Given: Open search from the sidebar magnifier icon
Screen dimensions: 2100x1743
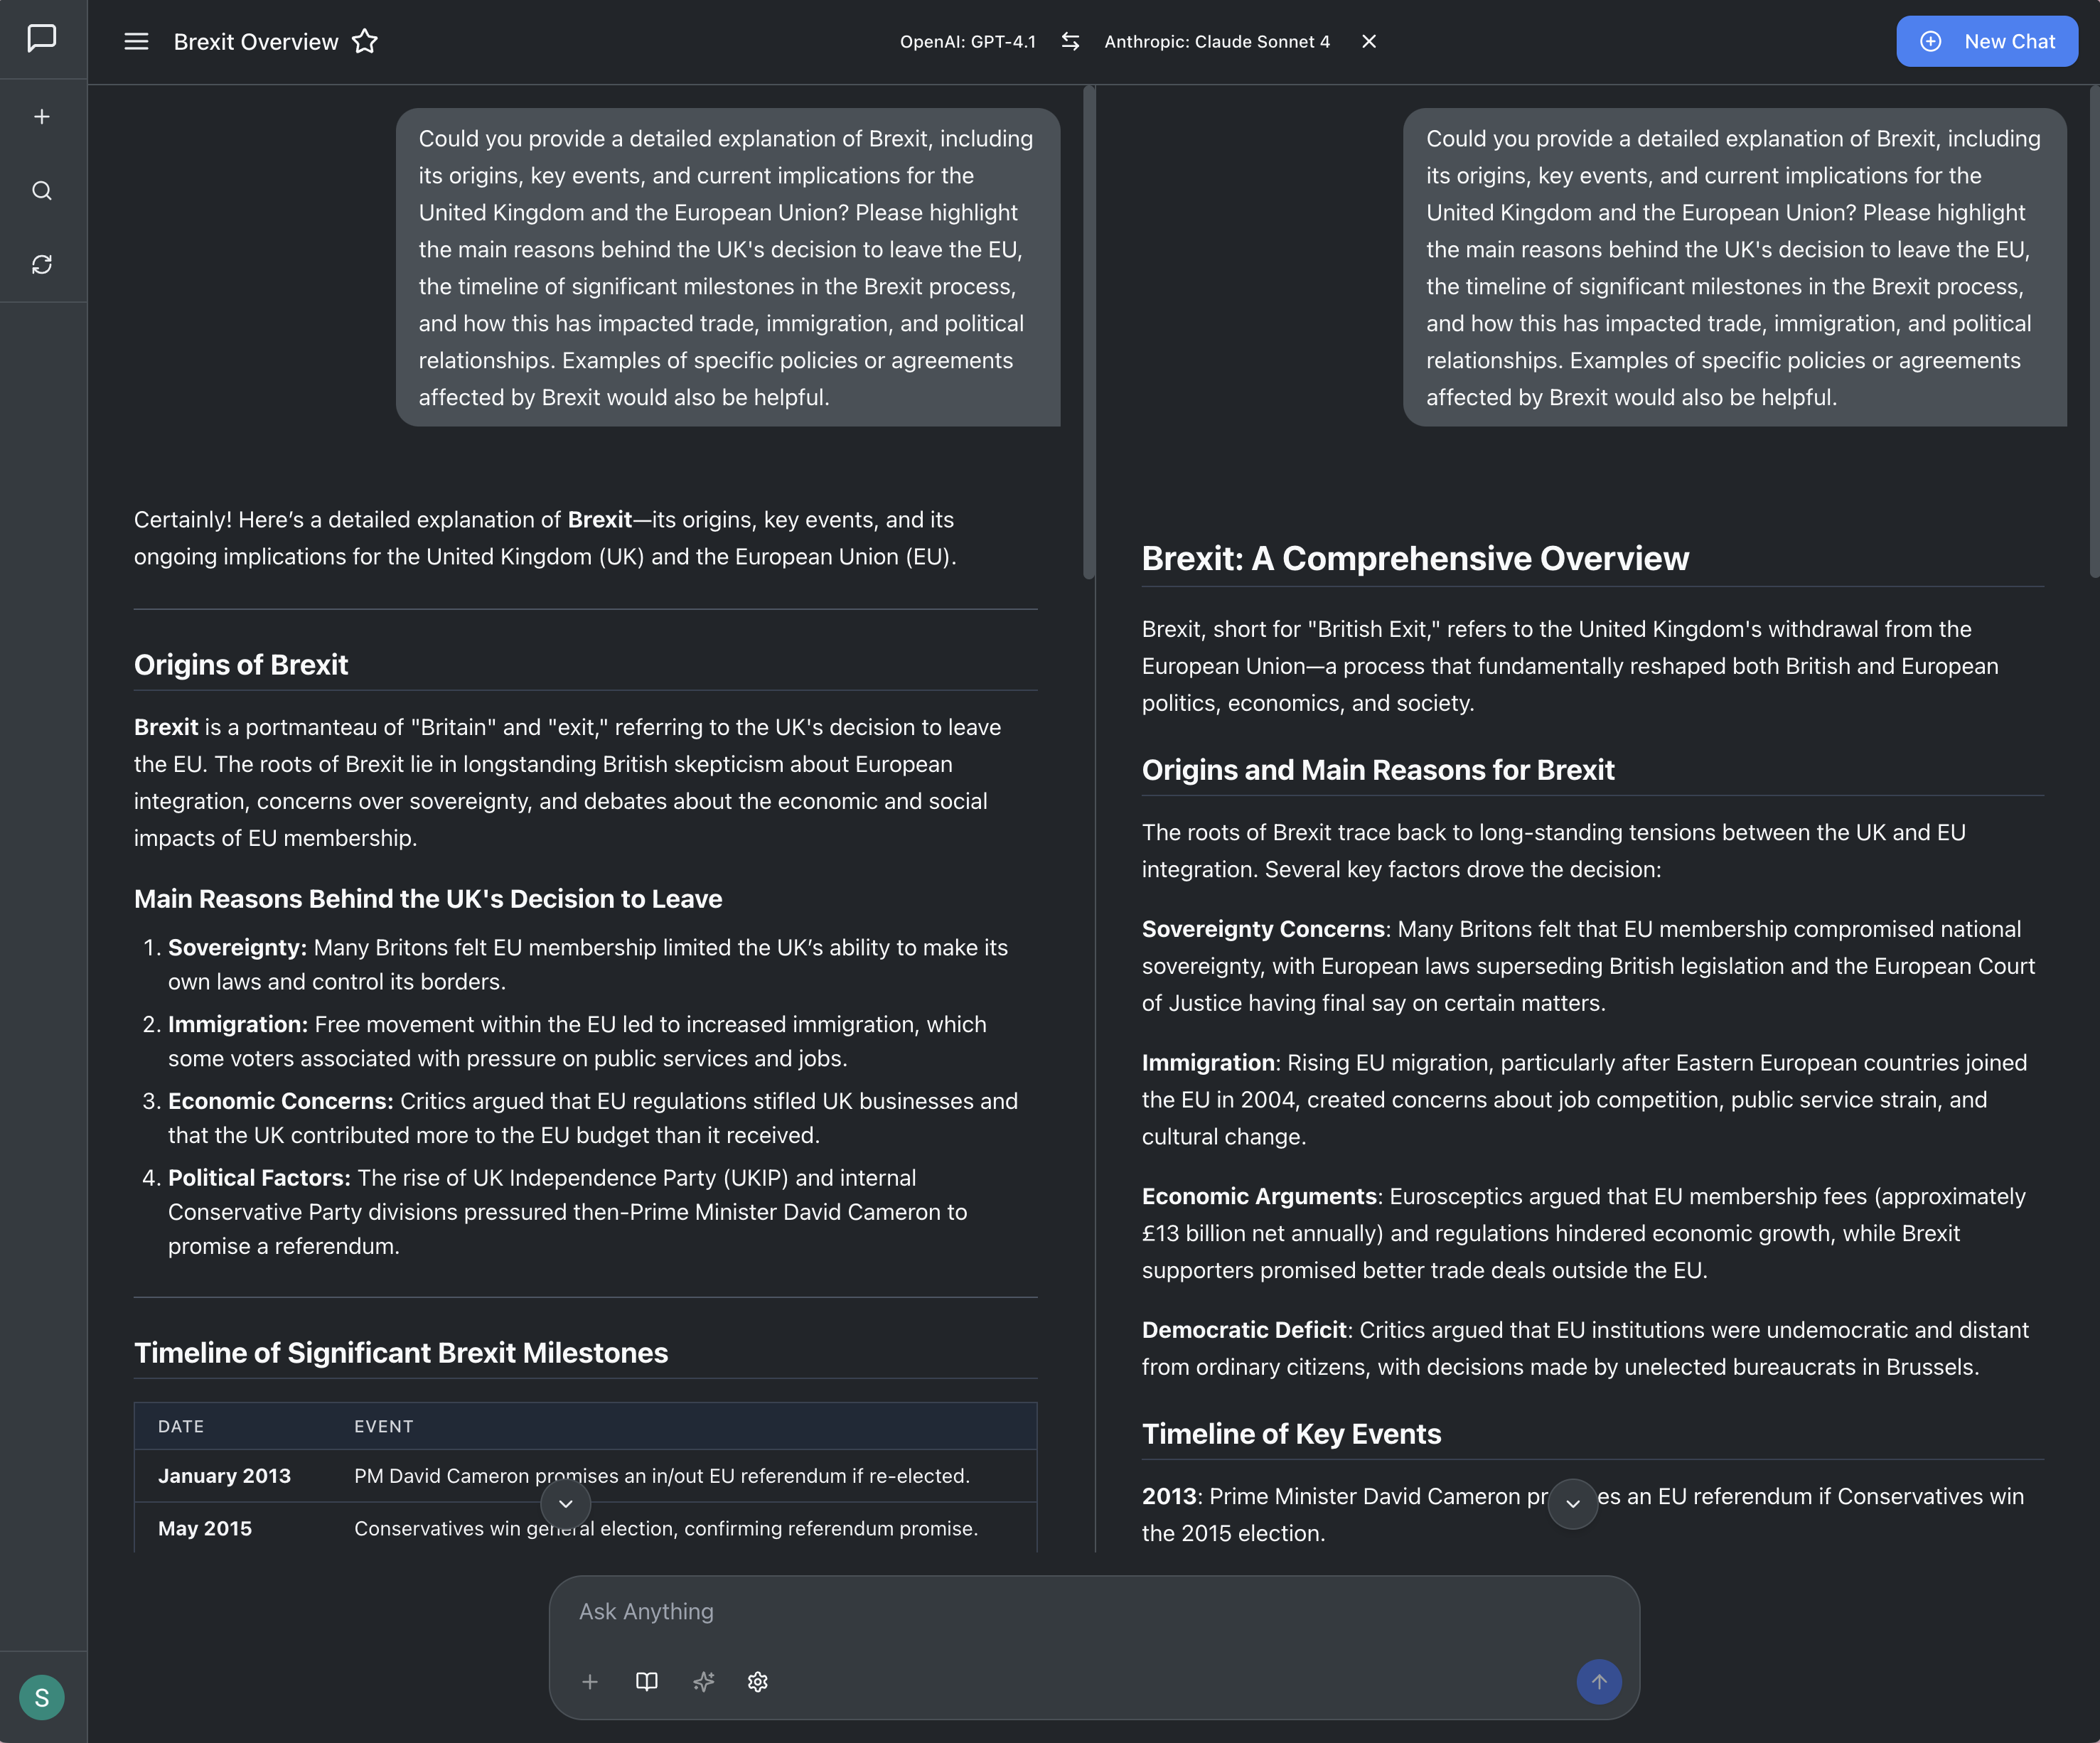Looking at the screenshot, I should click(42, 191).
